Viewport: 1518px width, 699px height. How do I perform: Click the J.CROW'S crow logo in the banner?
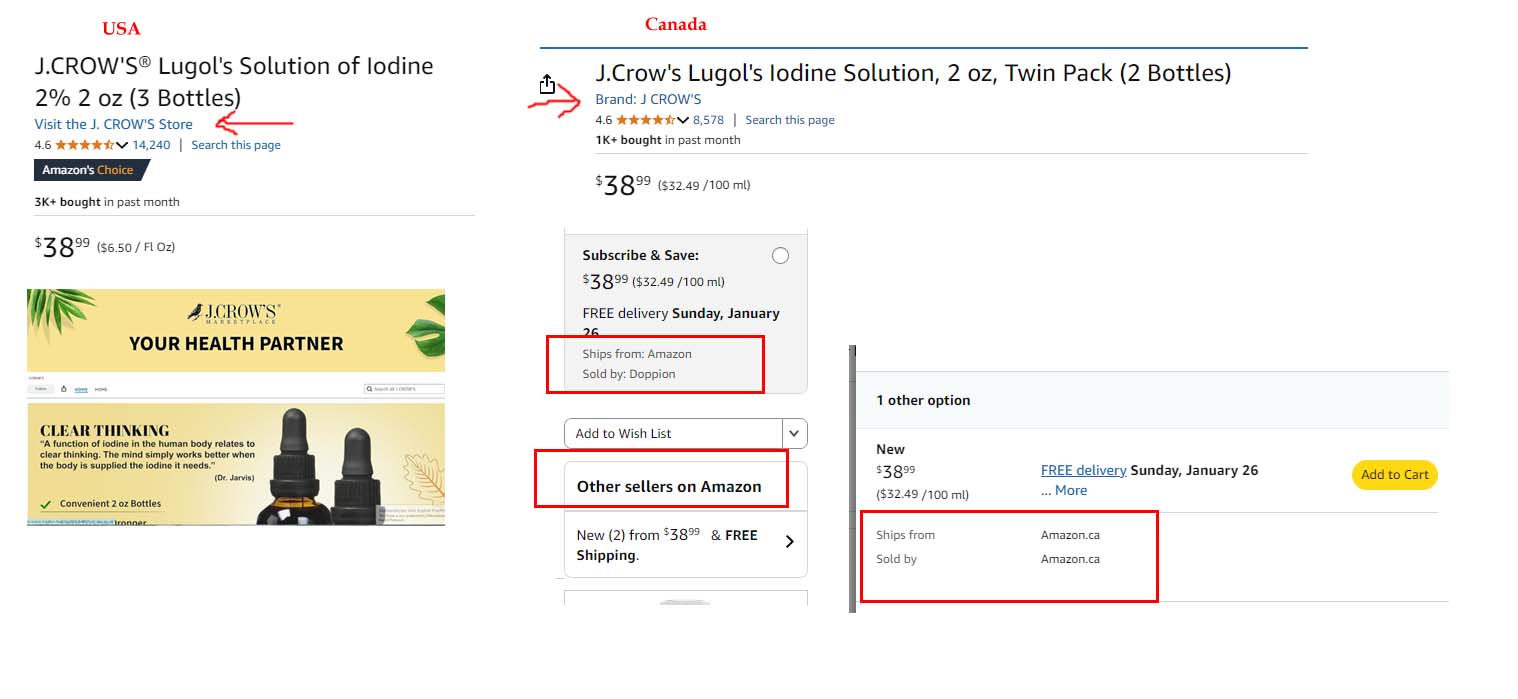196,312
